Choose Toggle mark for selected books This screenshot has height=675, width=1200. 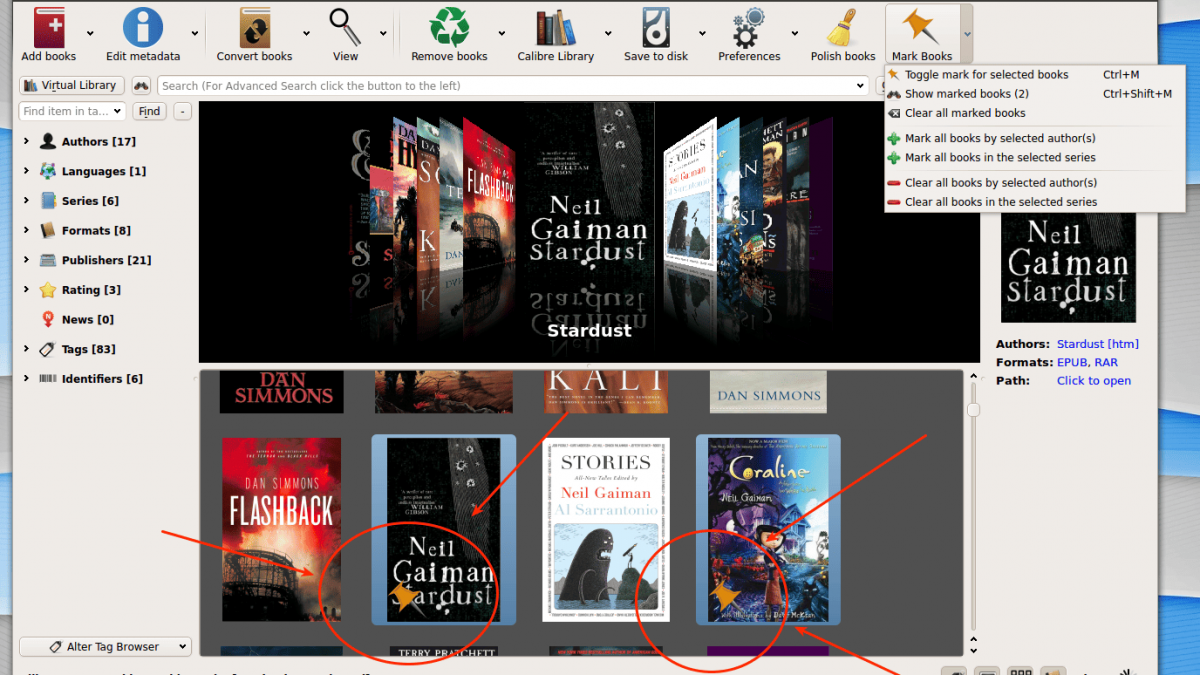coord(986,75)
